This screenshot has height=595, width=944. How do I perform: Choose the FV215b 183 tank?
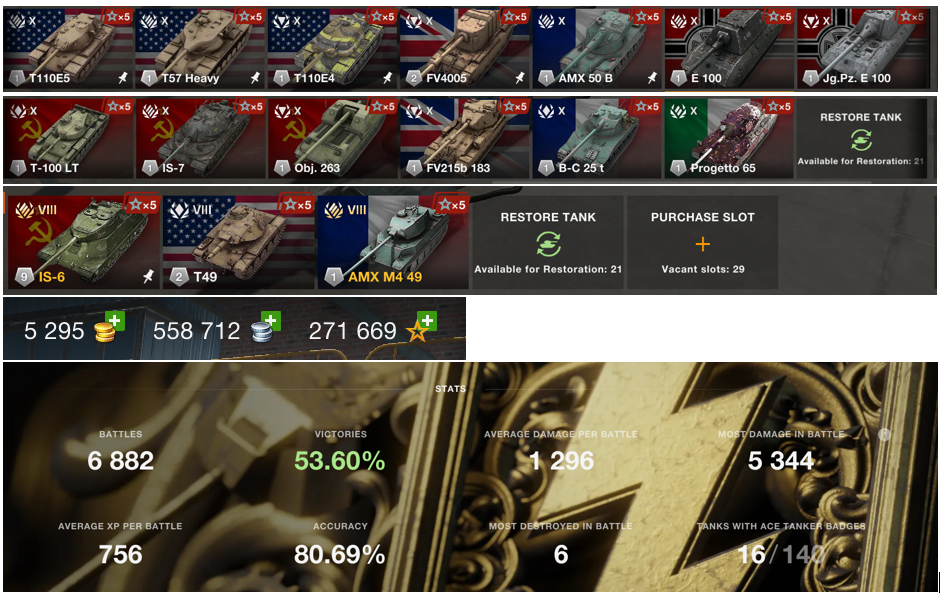[x=465, y=139]
